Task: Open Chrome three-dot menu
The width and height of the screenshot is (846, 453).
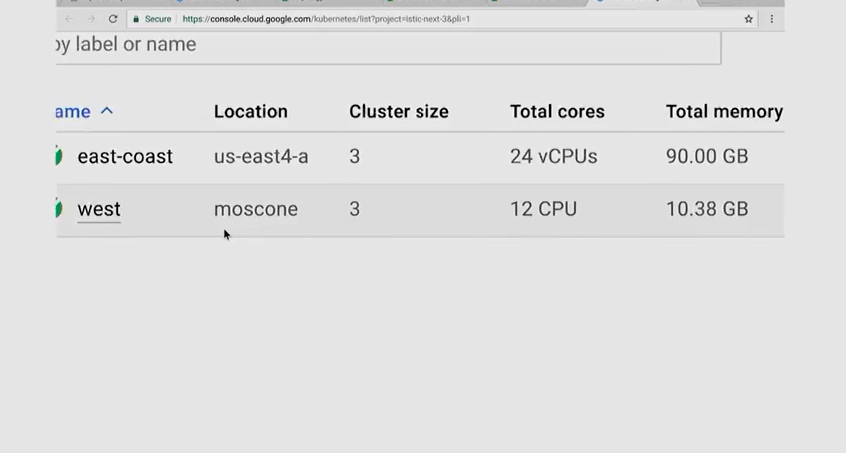Action: [771, 19]
